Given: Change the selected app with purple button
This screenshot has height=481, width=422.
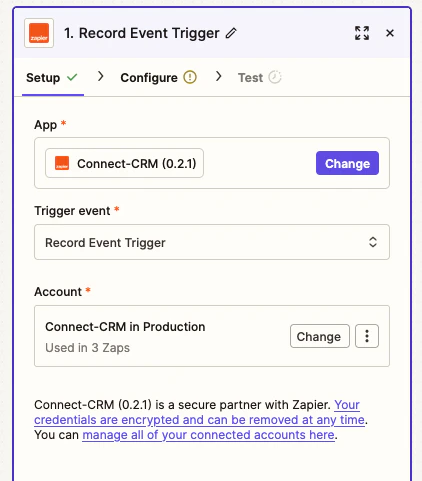Looking at the screenshot, I should click(347, 163).
